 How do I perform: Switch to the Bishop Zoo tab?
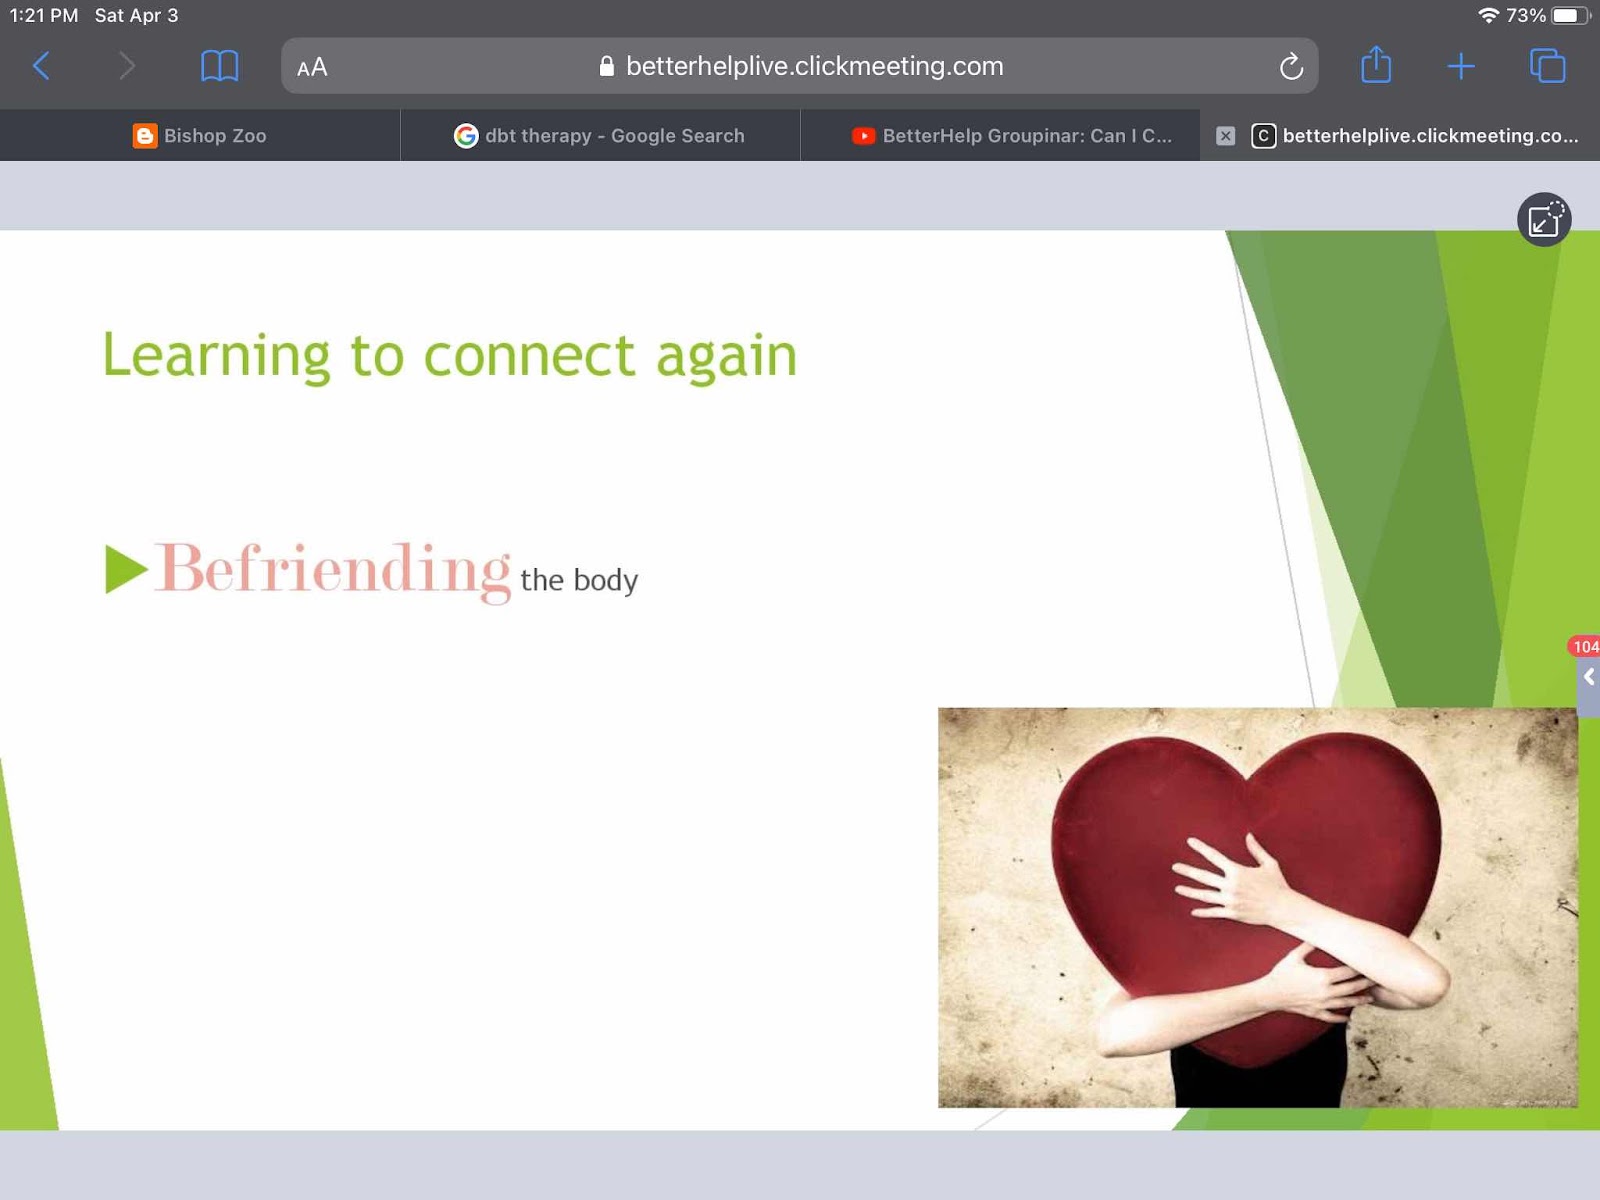pyautogui.click(x=200, y=135)
